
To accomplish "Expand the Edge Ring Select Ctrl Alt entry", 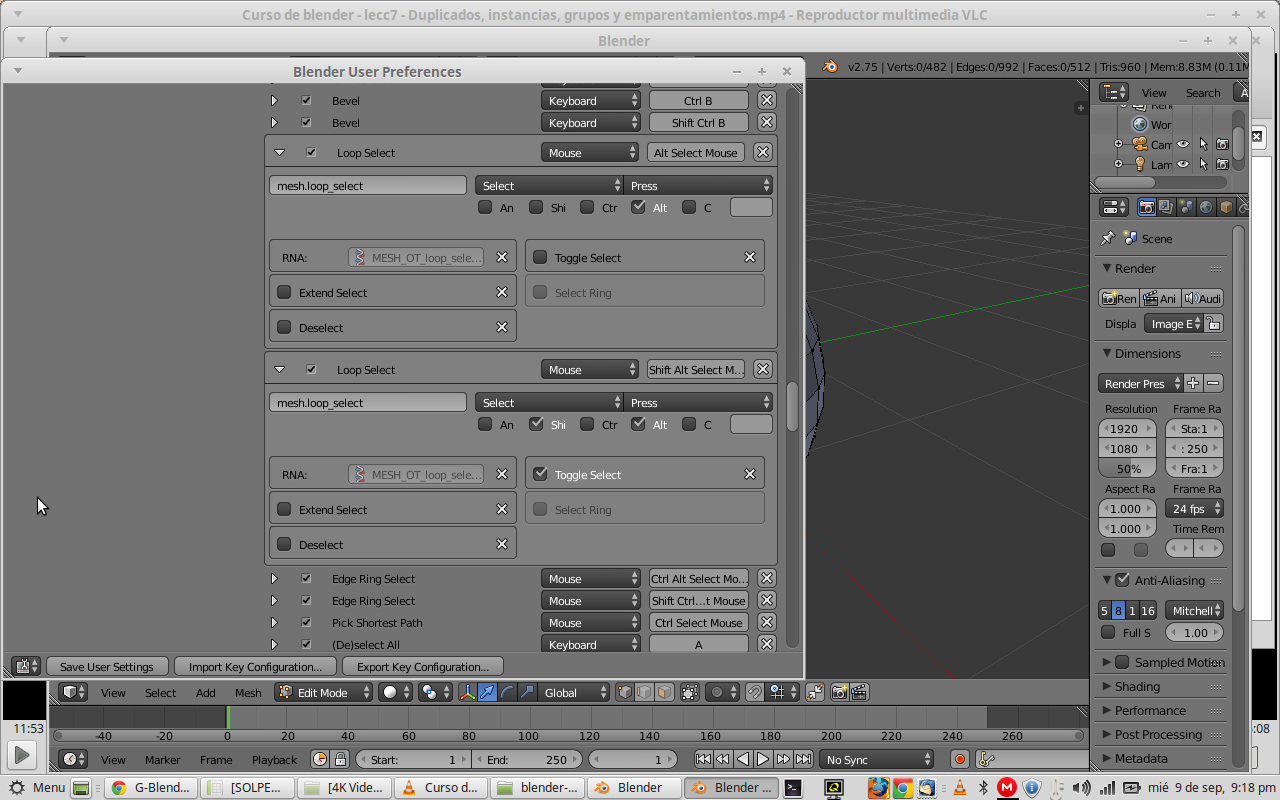I will pyautogui.click(x=274, y=579).
